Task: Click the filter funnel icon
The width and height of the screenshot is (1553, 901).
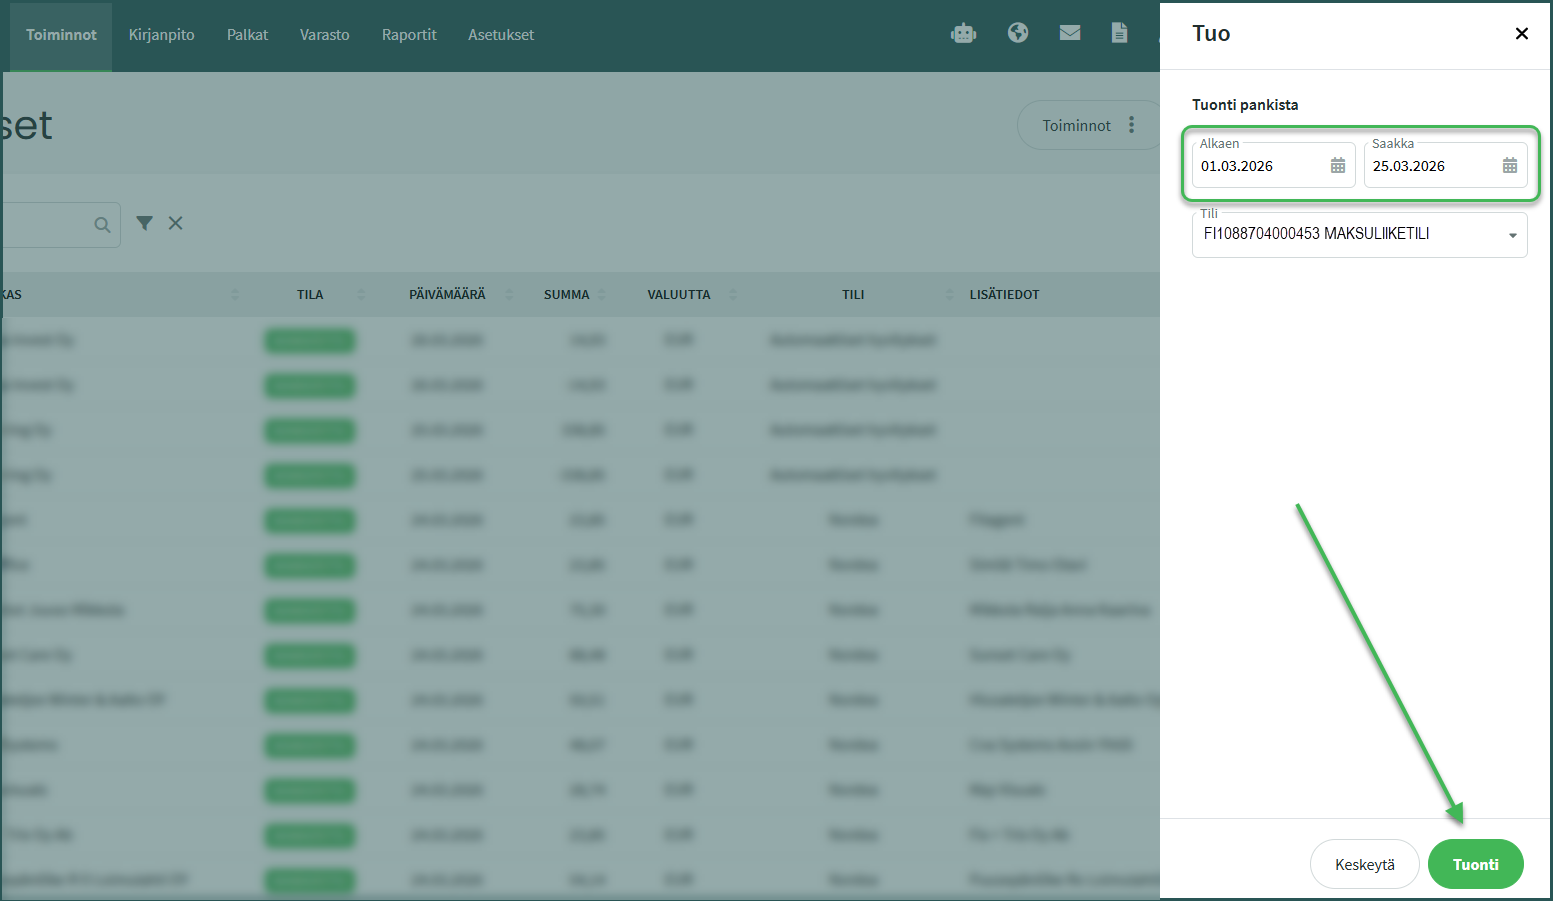Action: click(x=145, y=223)
